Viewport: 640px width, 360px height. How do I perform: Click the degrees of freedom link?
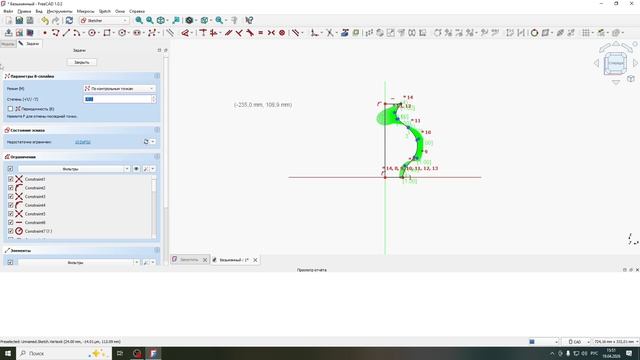coord(83,142)
